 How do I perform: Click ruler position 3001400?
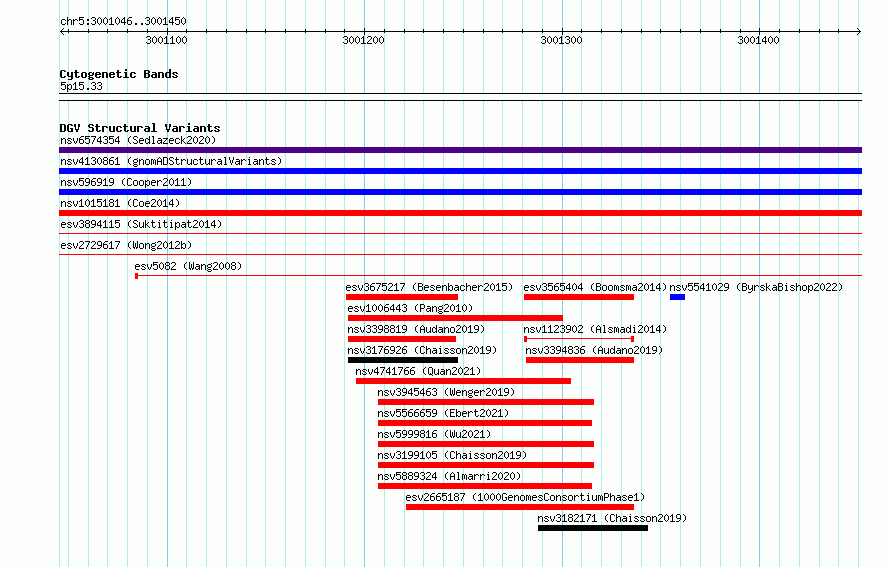click(758, 40)
